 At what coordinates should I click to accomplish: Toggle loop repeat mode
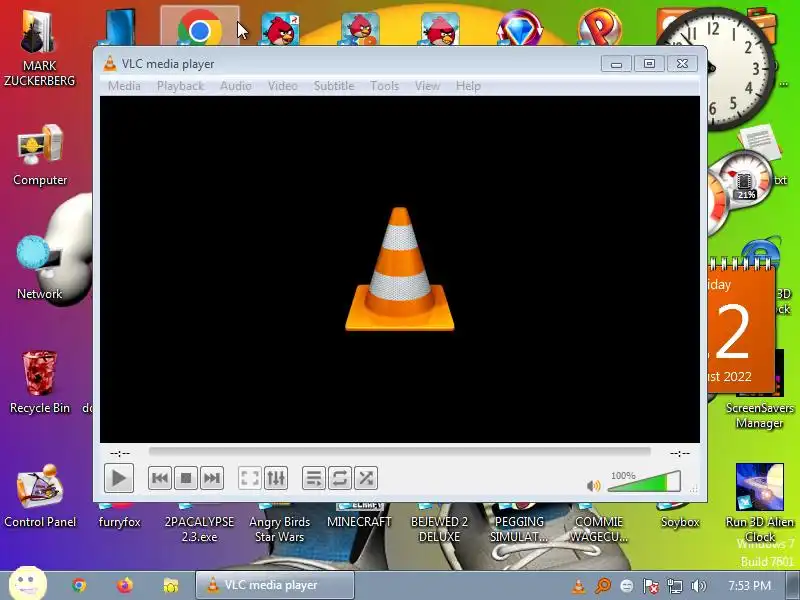click(x=340, y=478)
